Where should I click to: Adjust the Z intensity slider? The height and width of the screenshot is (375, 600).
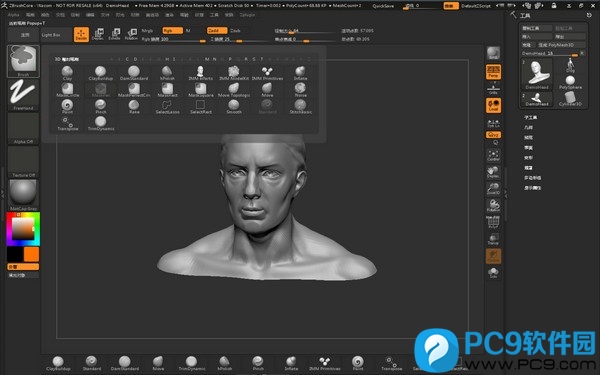point(239,39)
